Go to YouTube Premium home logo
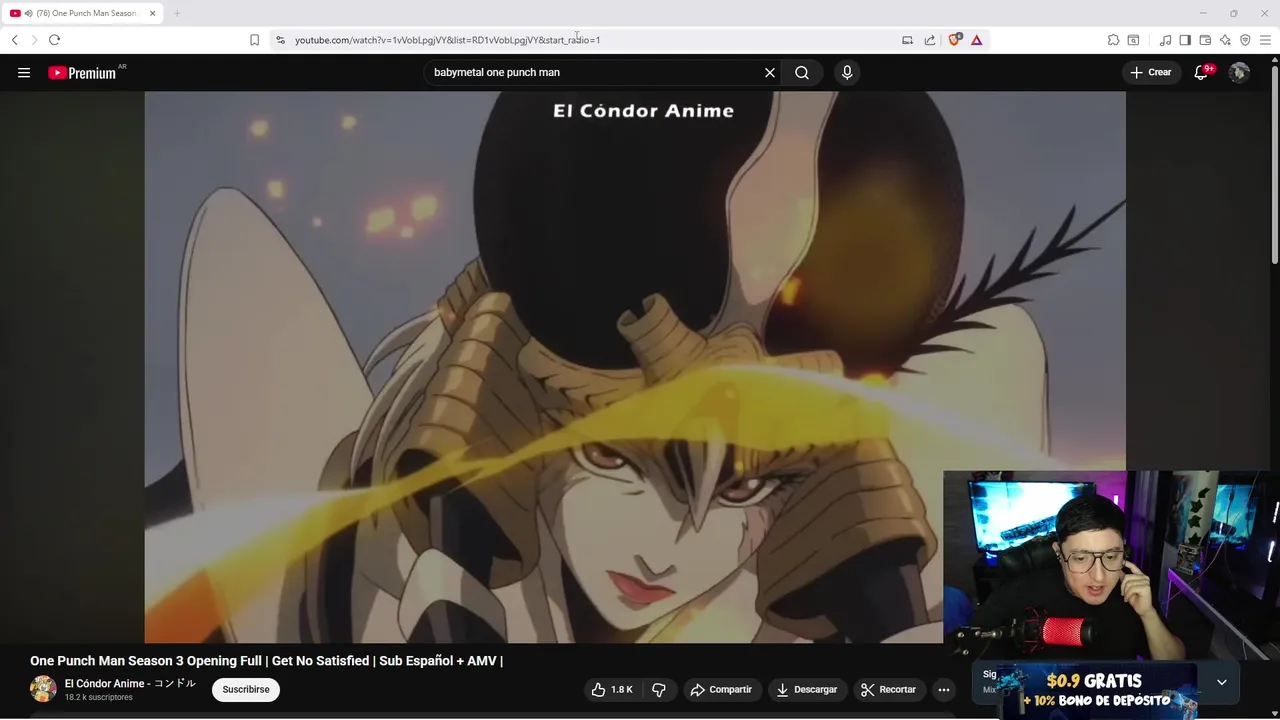Image resolution: width=1280 pixels, height=720 pixels. 82,72
